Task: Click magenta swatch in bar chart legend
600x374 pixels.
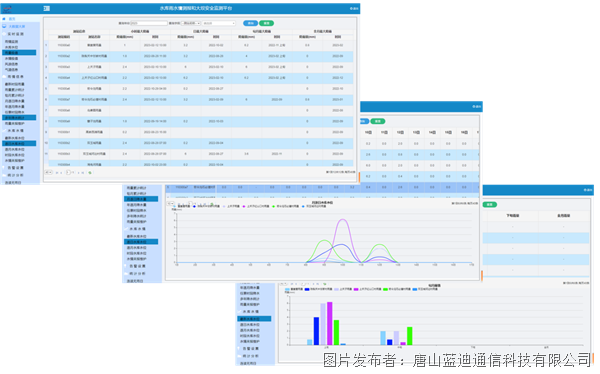Action: 356,289
